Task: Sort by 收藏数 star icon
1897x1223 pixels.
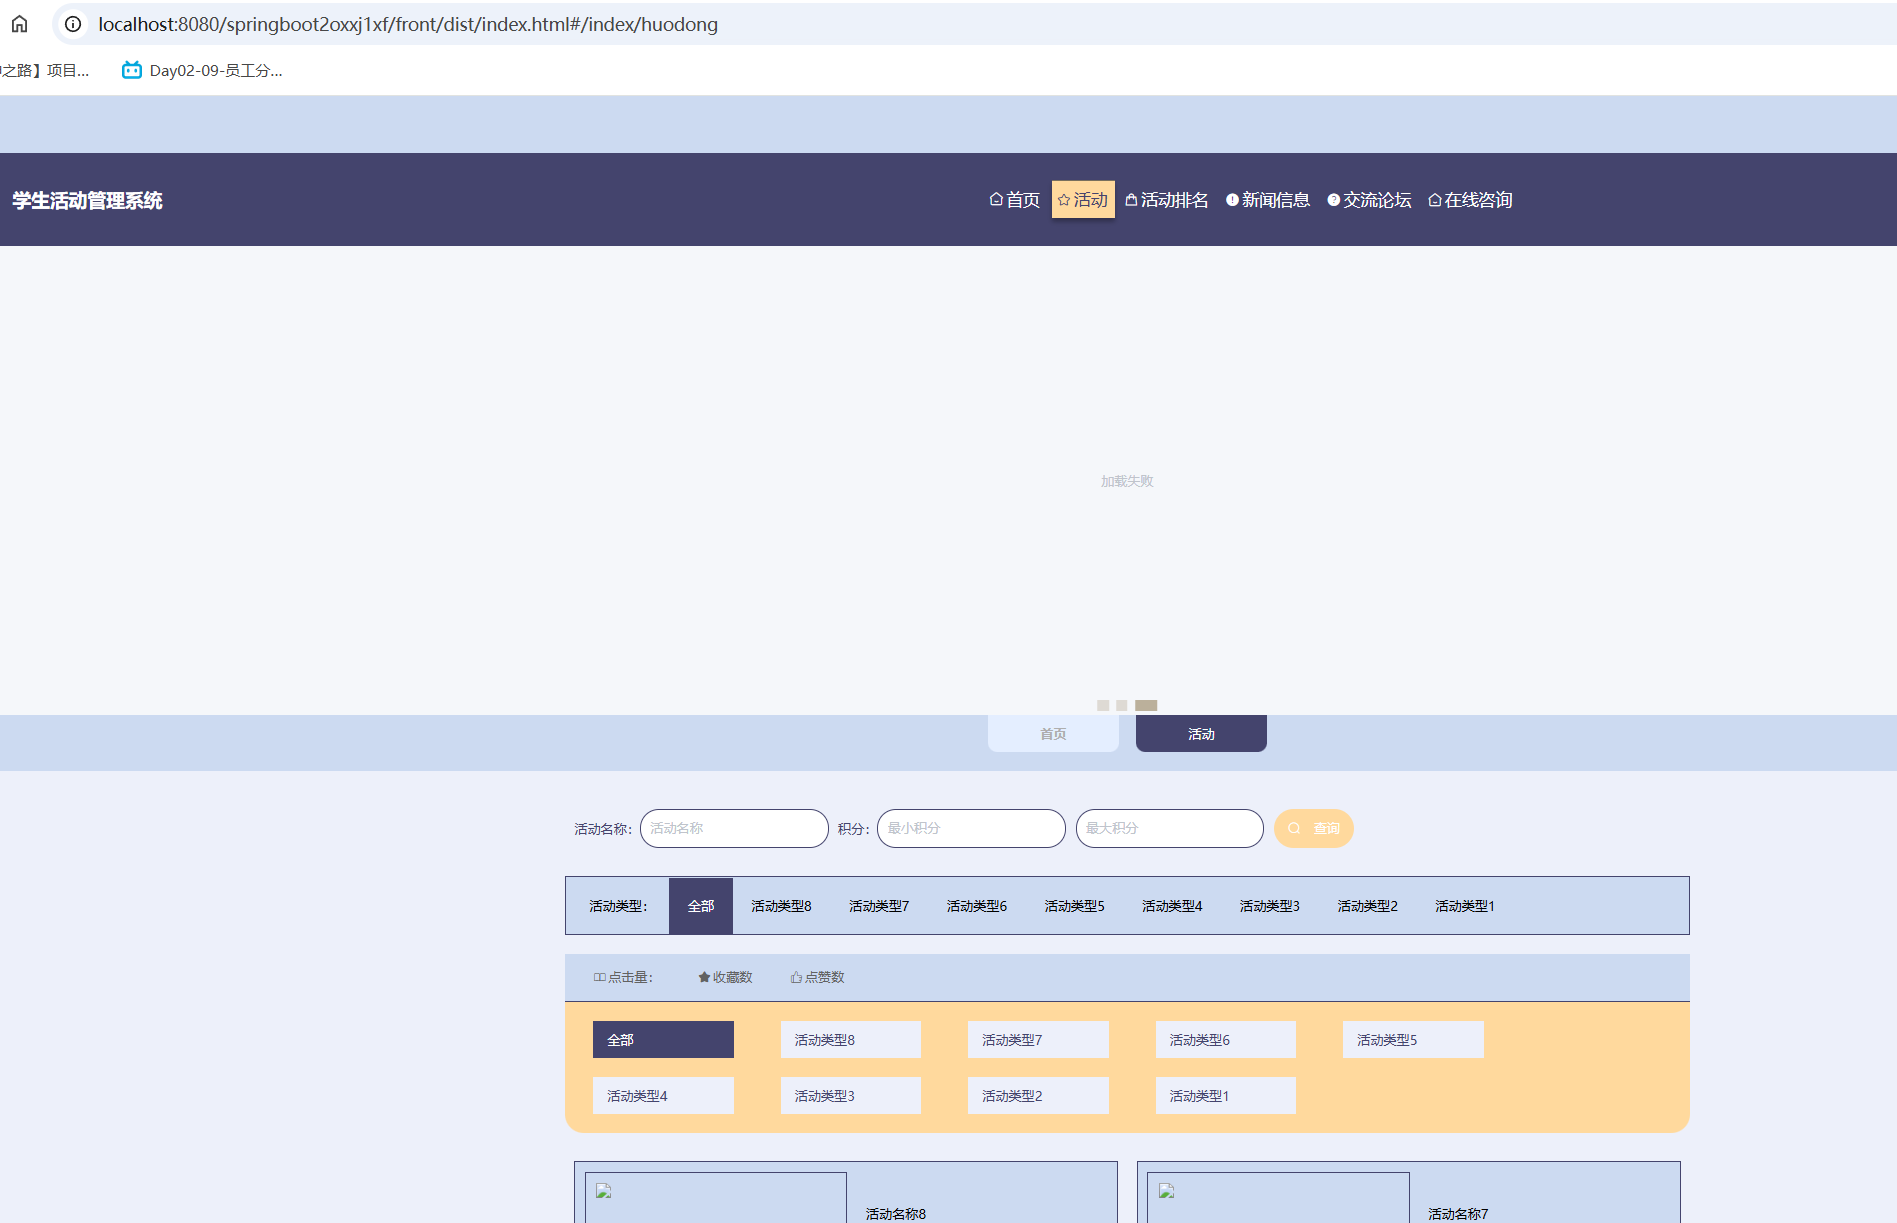Action: (704, 977)
